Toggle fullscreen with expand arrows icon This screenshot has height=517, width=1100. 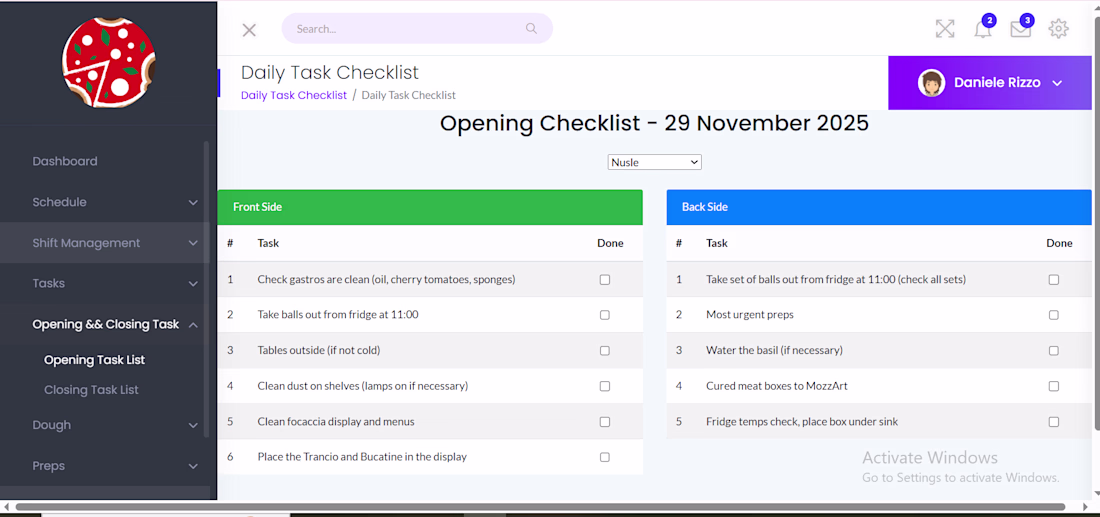(945, 29)
